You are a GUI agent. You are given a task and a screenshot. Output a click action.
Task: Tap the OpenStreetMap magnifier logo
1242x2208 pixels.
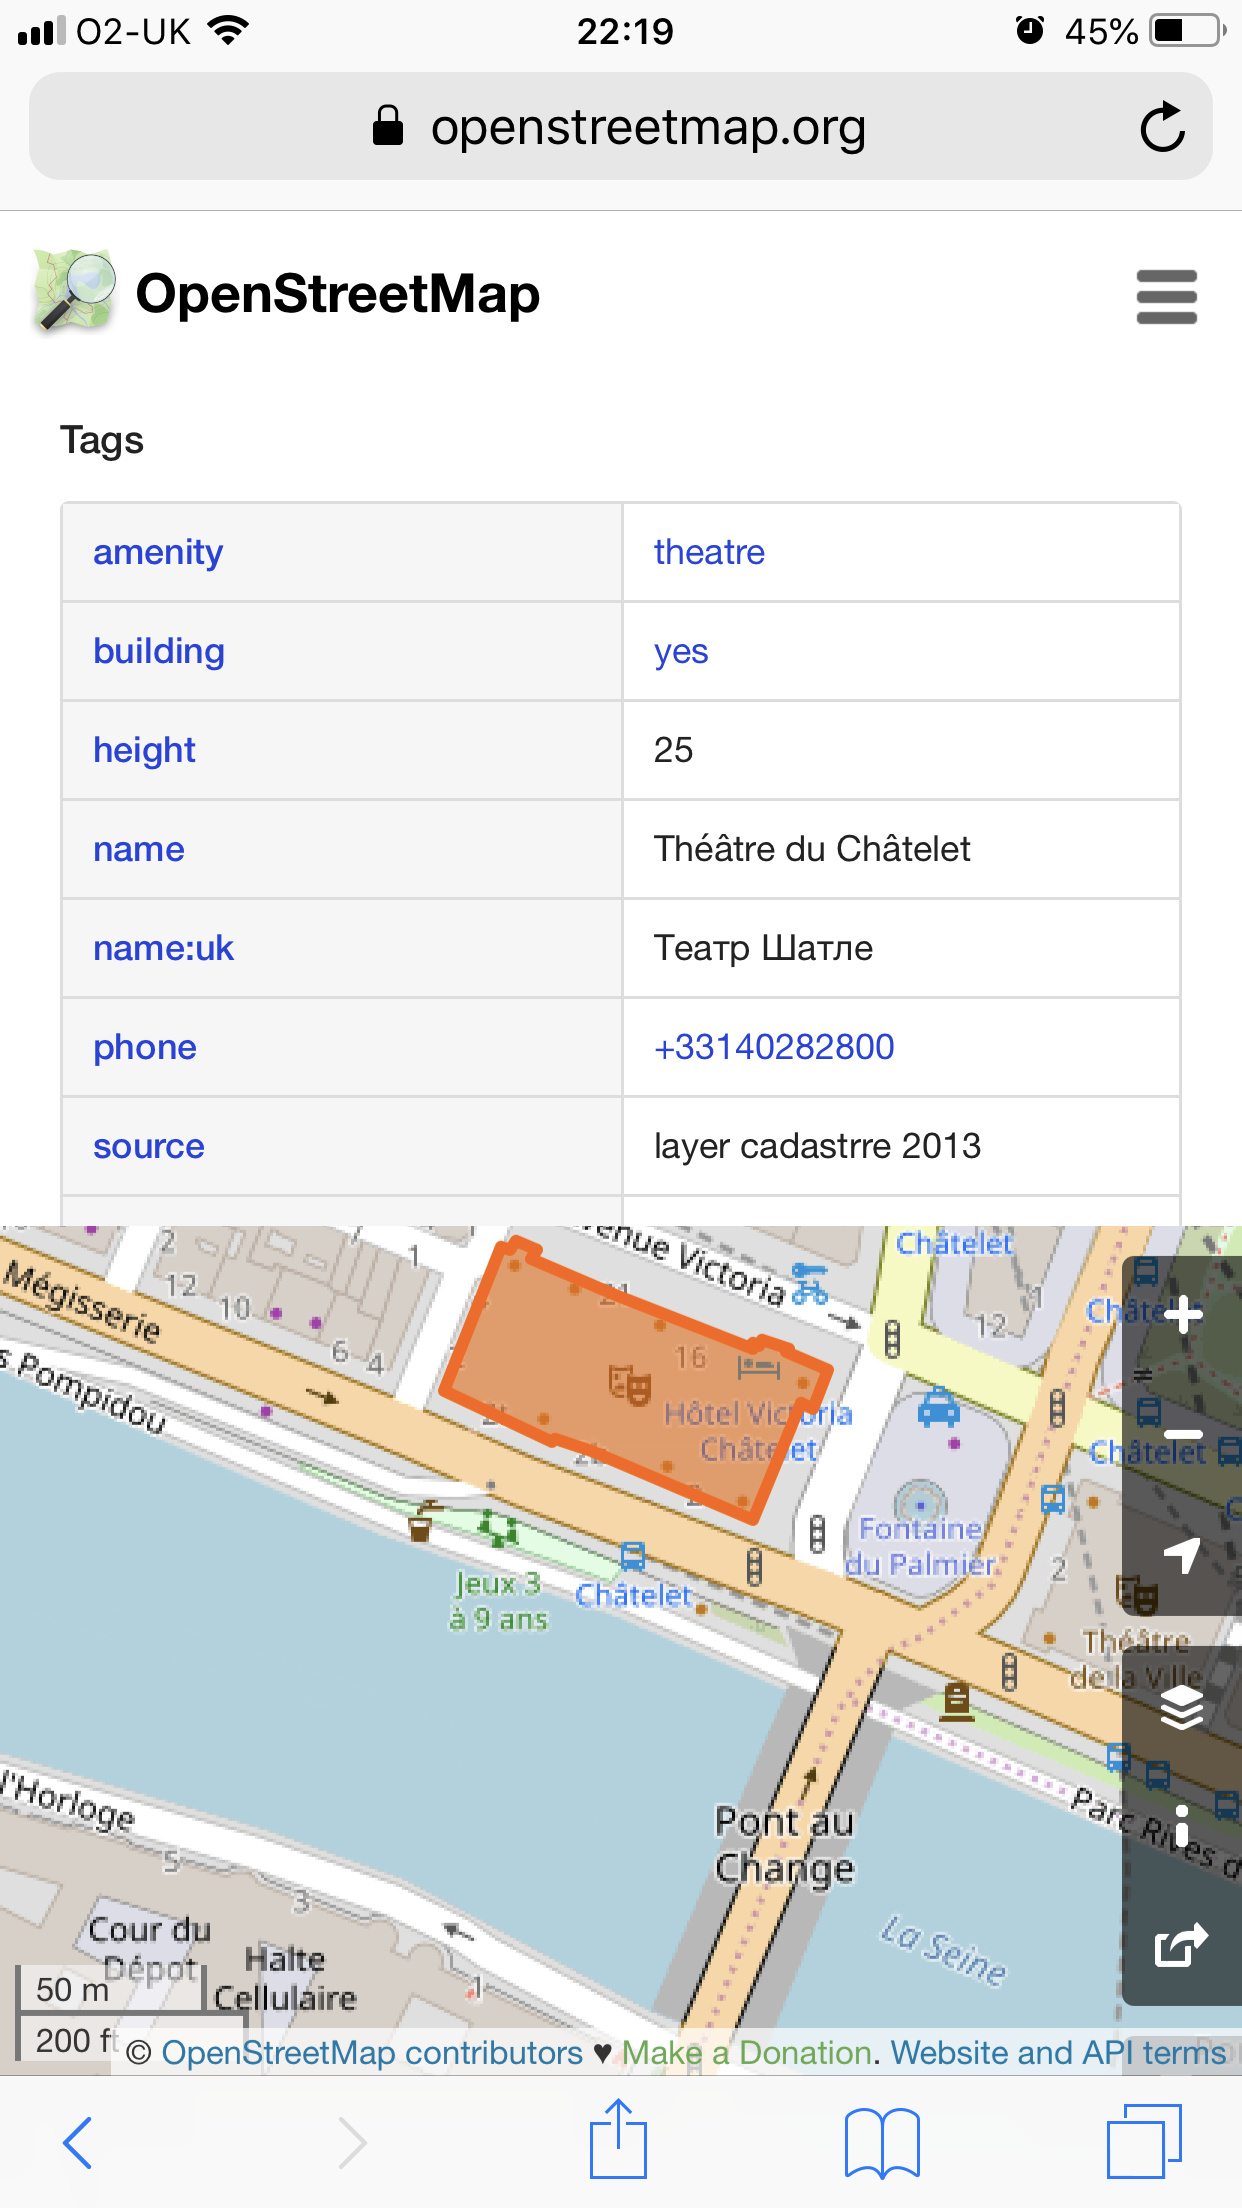point(74,291)
